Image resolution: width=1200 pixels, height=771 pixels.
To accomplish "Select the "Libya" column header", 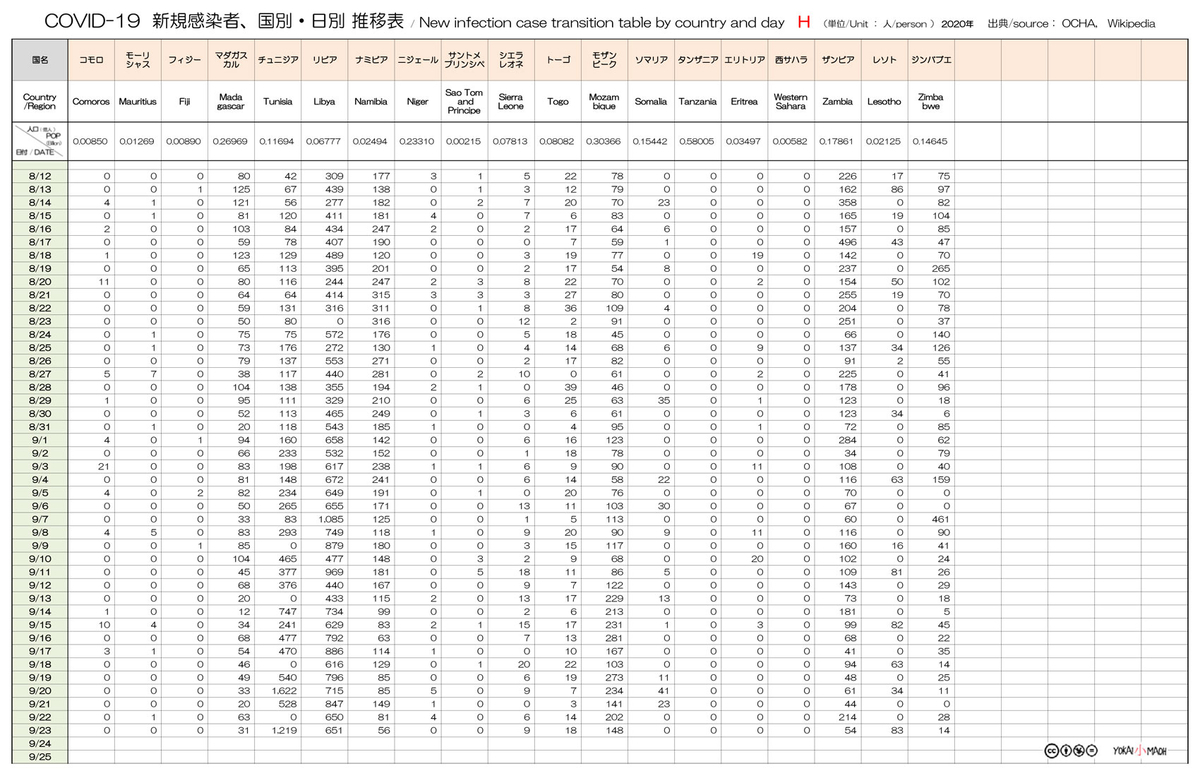I will [x=324, y=102].
